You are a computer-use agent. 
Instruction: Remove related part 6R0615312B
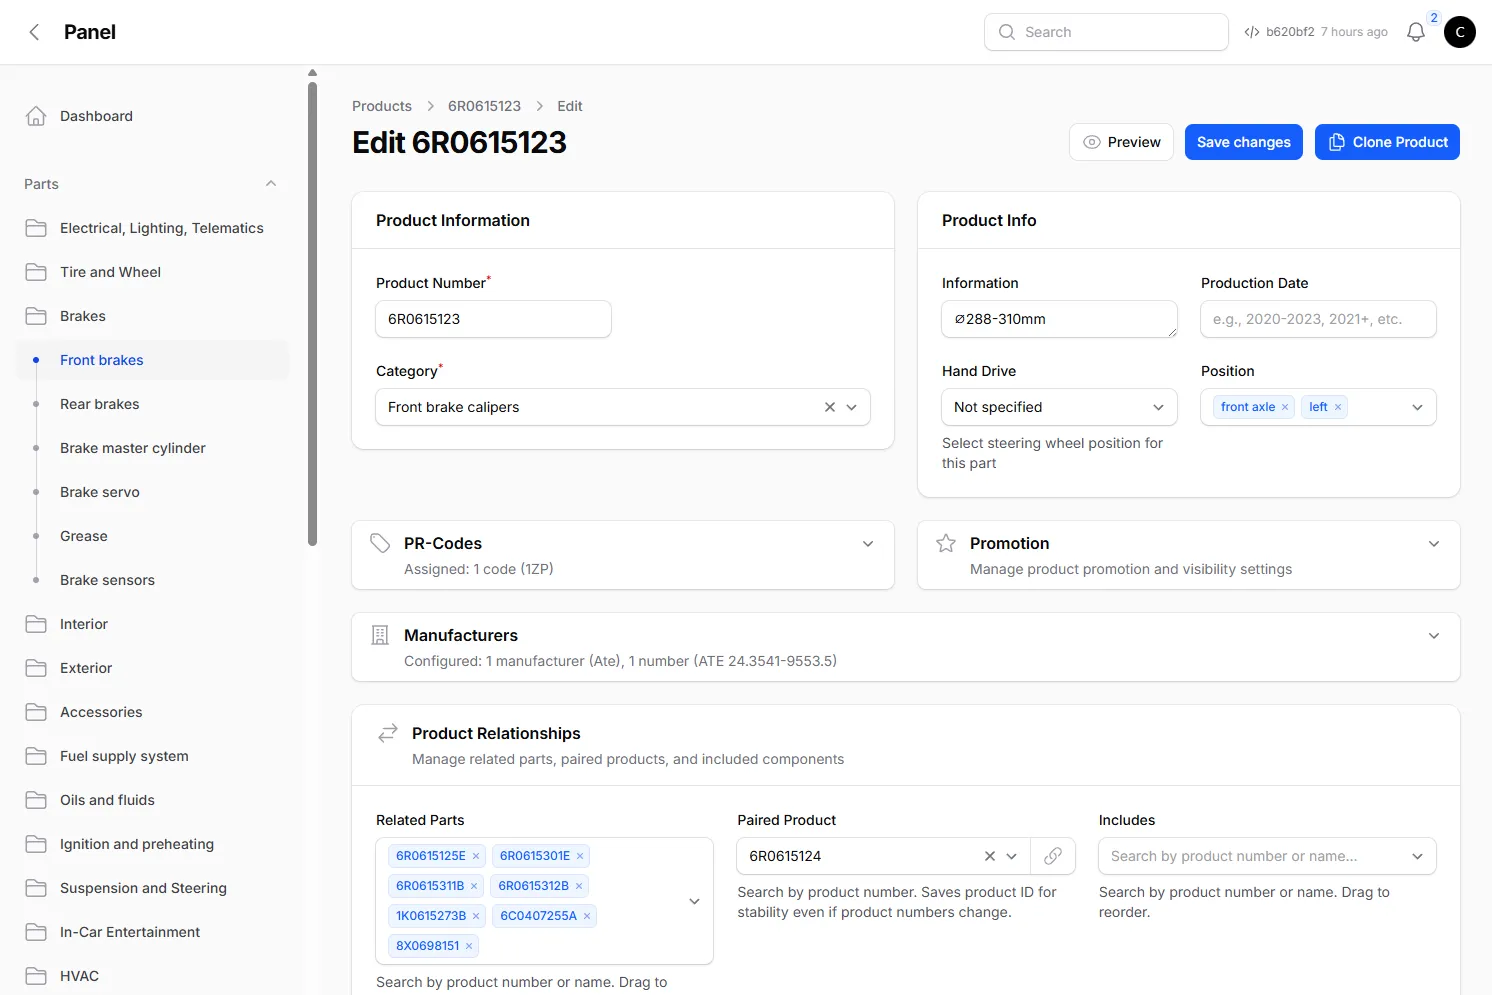[x=579, y=886]
